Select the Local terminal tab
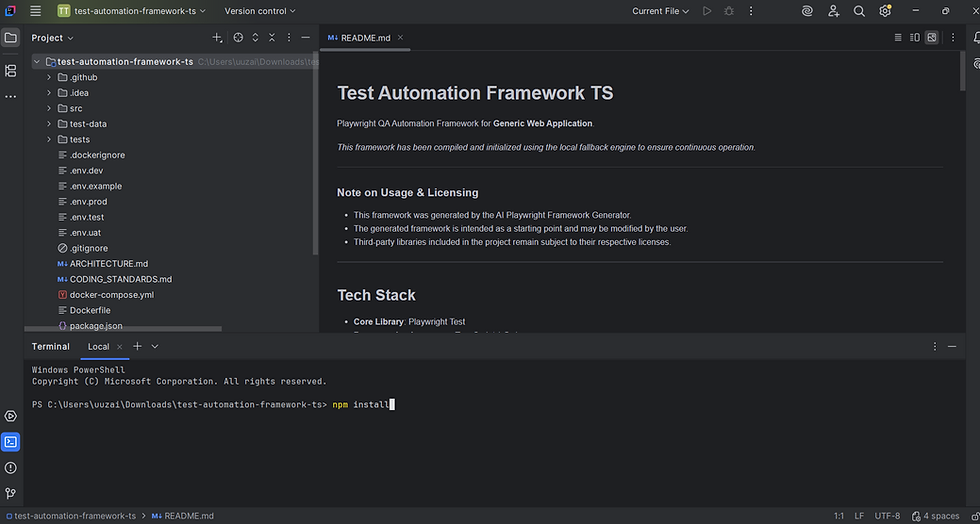Viewport: 980px width, 524px height. point(98,346)
